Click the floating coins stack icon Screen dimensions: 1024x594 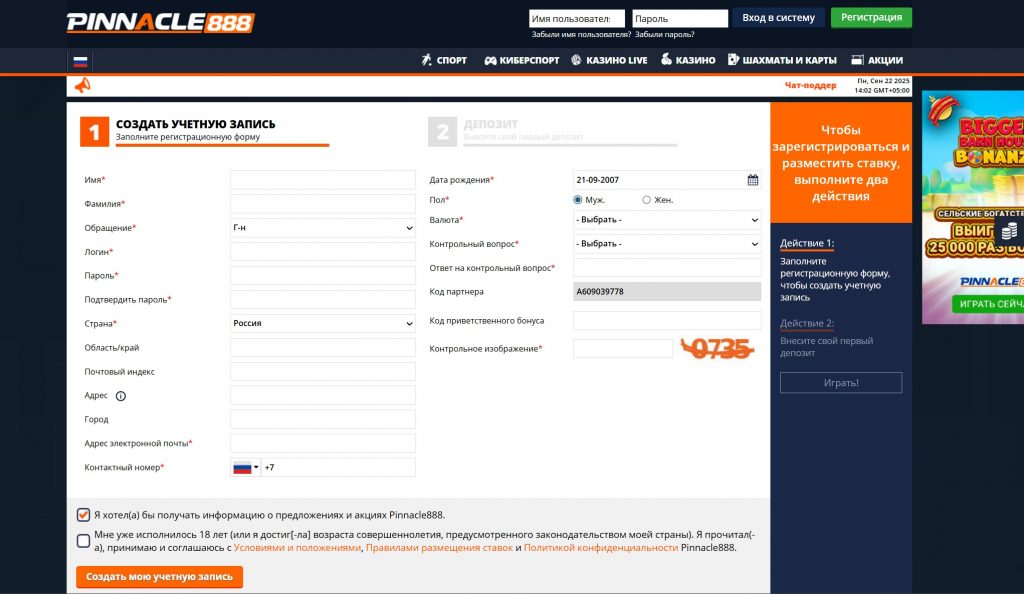[x=1009, y=231]
